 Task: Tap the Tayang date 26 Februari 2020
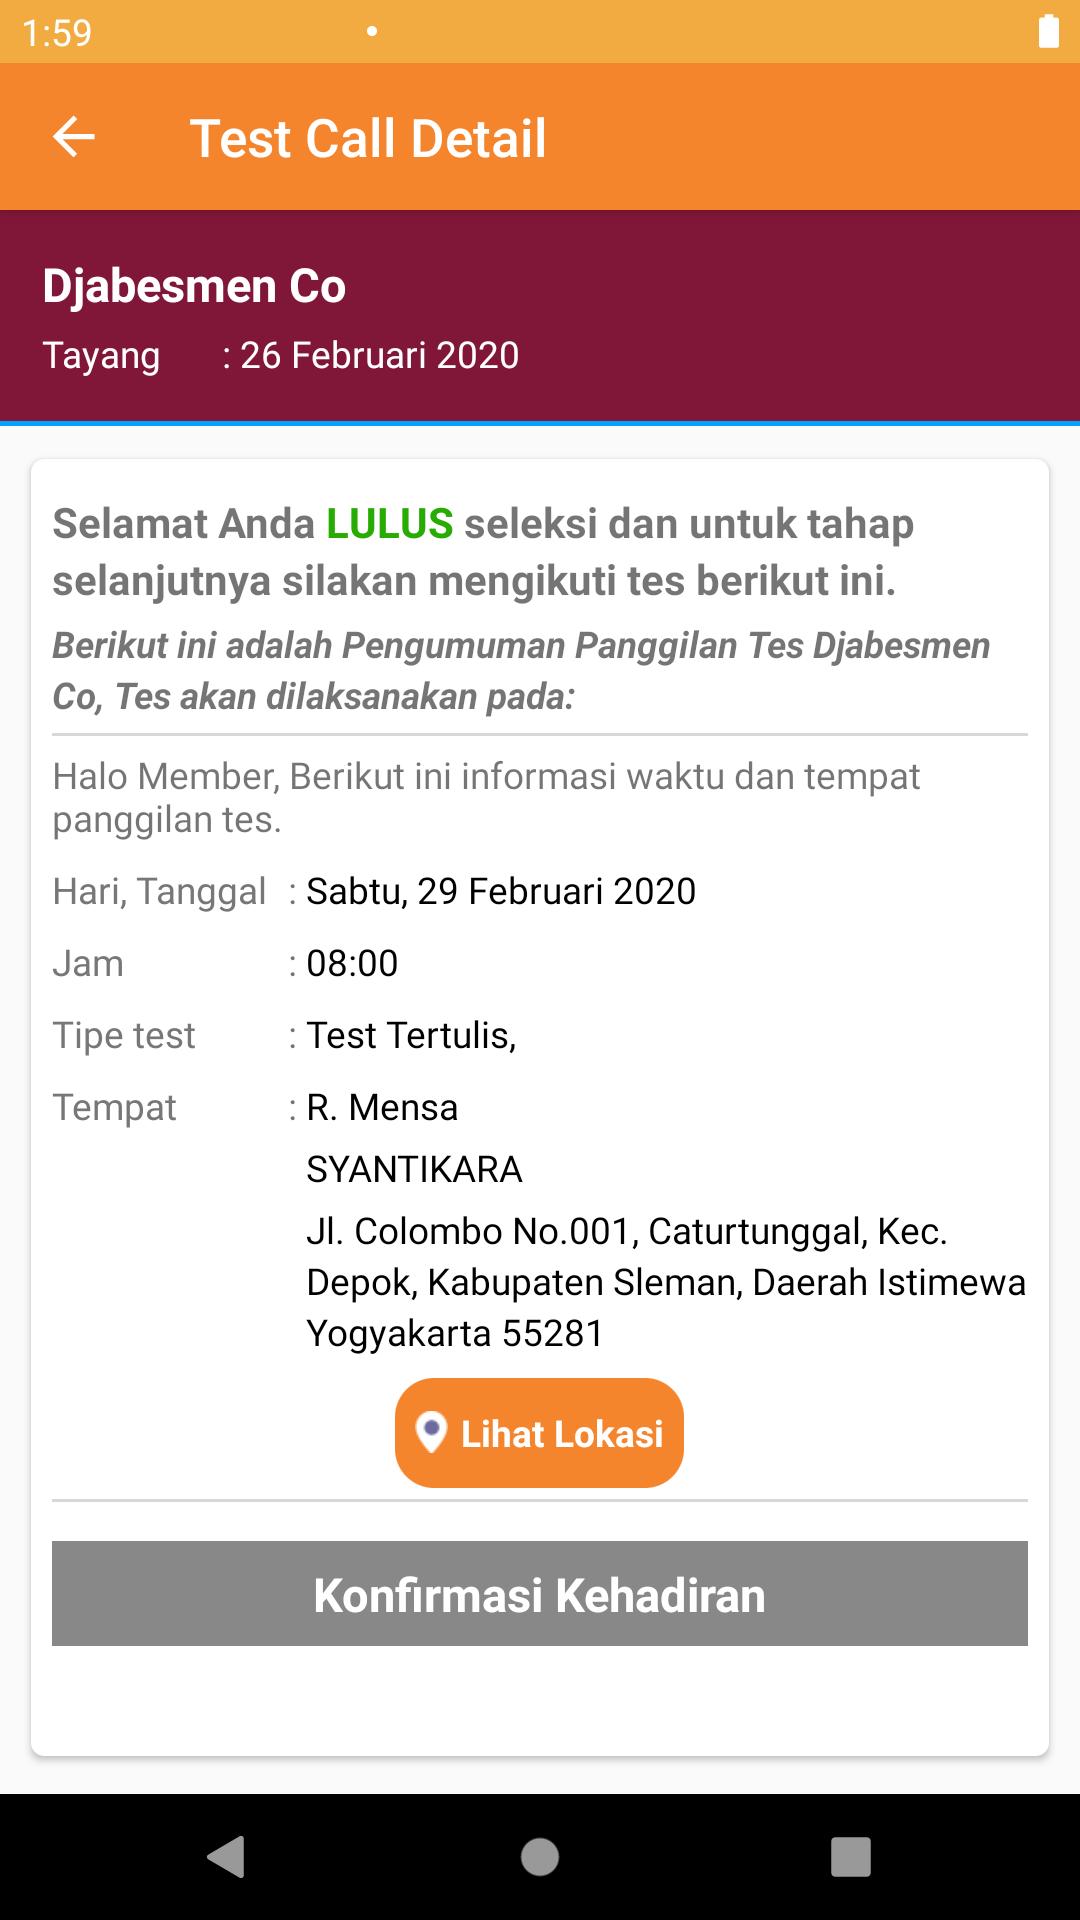[380, 355]
